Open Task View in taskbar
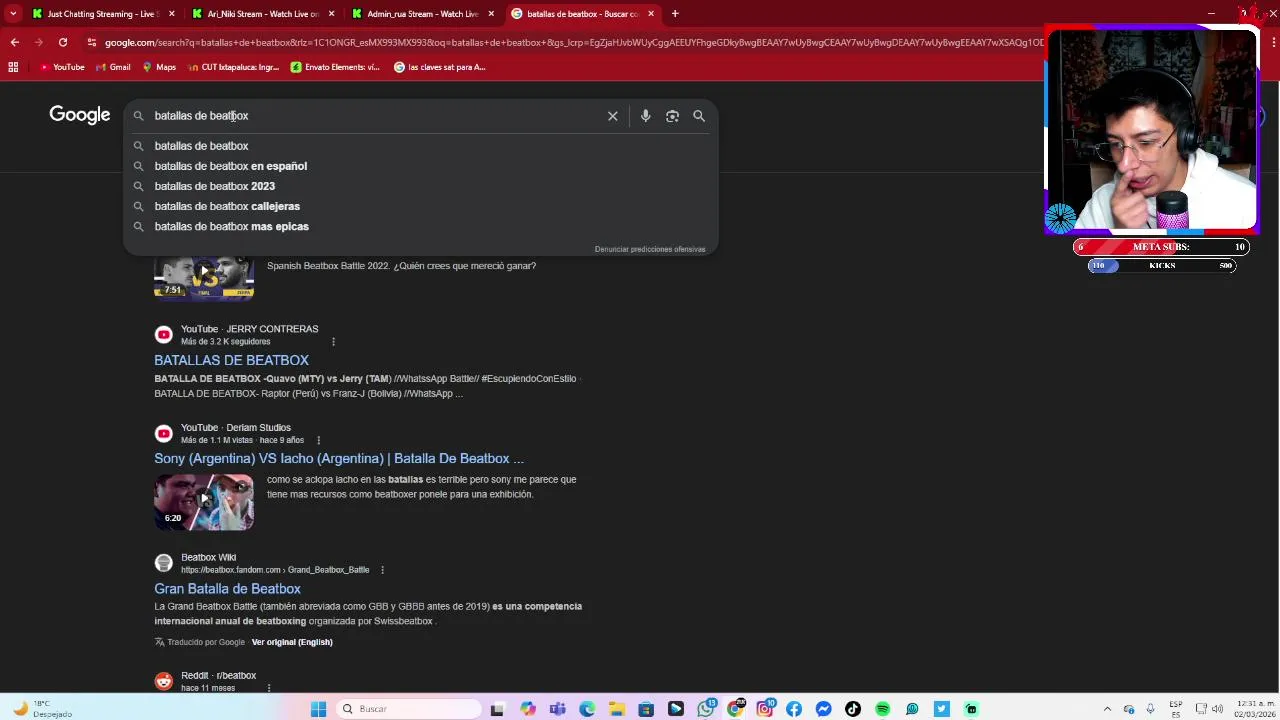Viewport: 1280px width, 720px height. 498,709
